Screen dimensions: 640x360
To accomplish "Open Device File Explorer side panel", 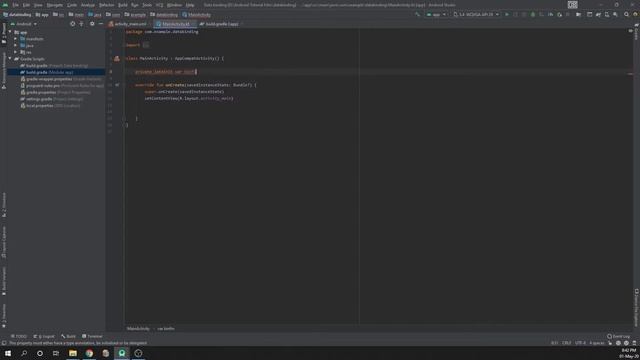I will click(x=636, y=308).
